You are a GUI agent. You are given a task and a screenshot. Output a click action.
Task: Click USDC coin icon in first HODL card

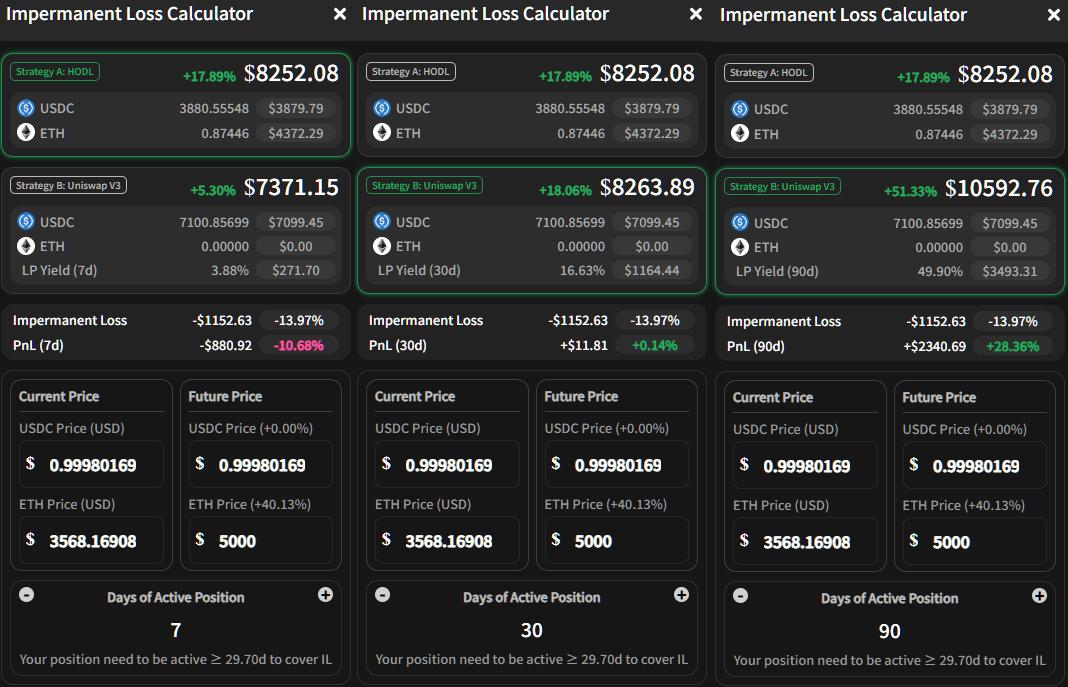26,108
